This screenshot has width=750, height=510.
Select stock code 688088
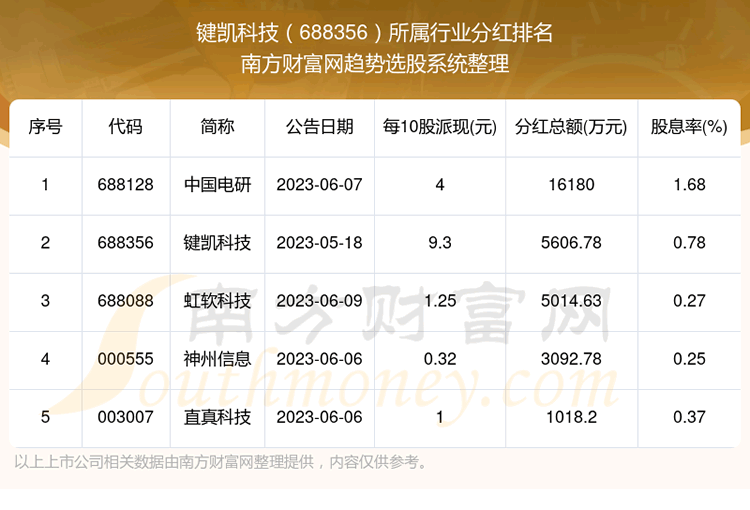[125, 301]
